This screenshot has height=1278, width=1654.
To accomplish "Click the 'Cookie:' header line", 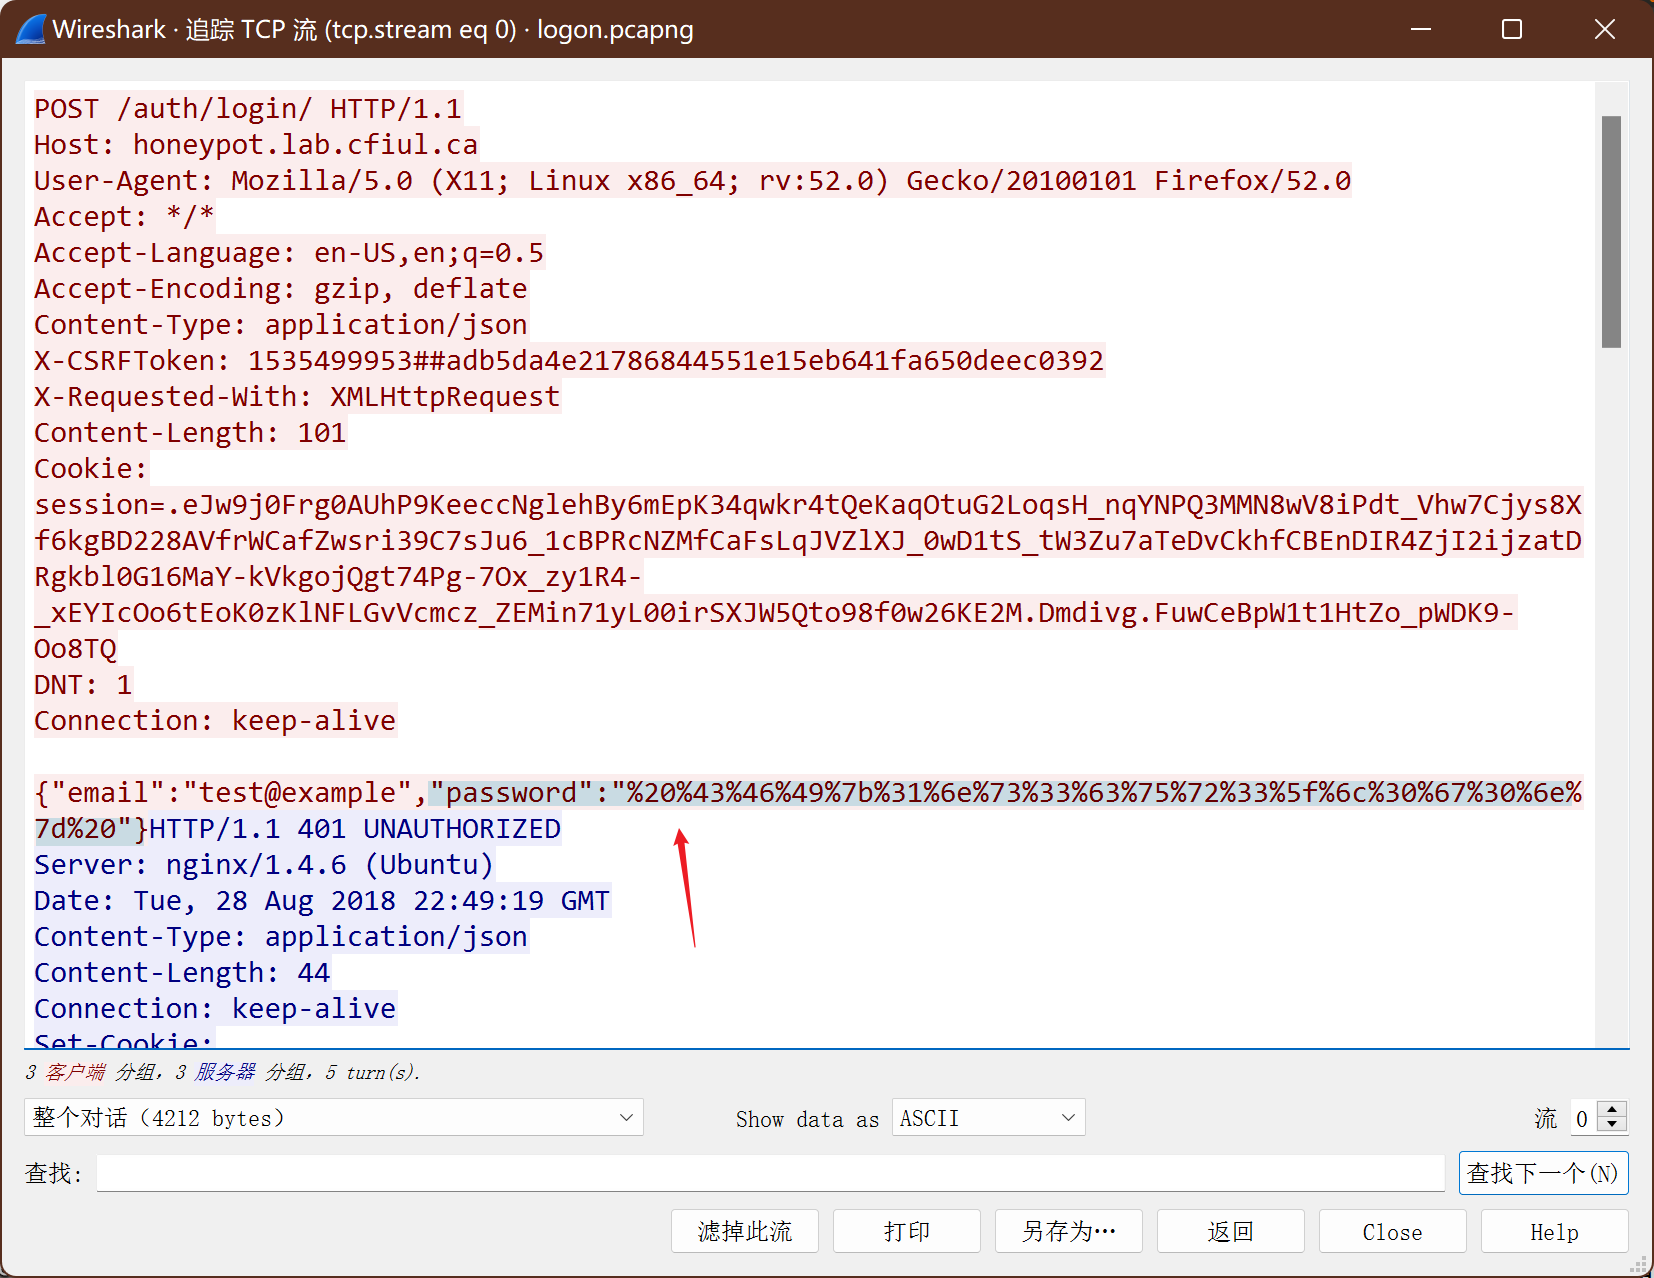I will click(91, 468).
